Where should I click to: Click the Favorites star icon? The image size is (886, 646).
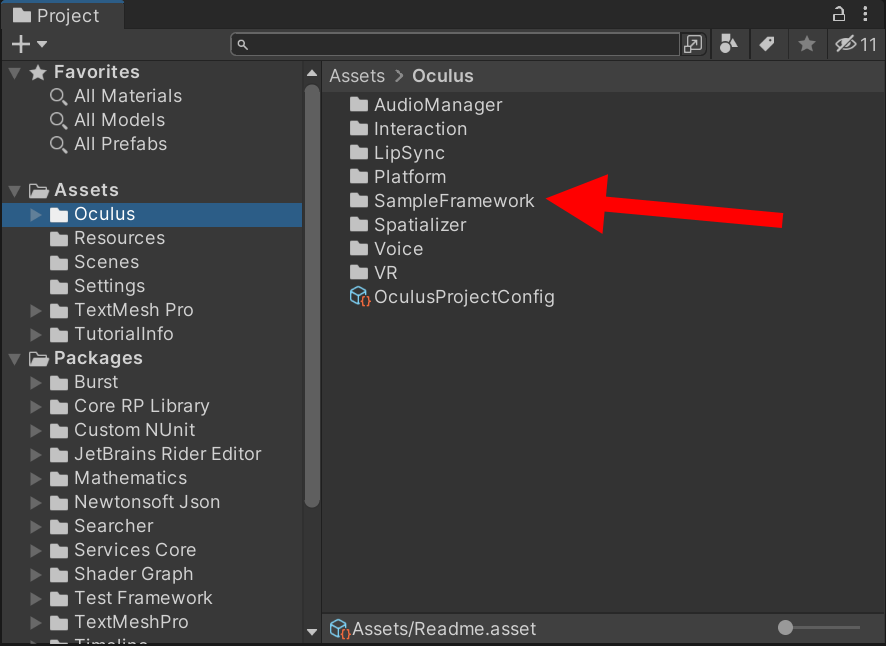click(x=38, y=72)
